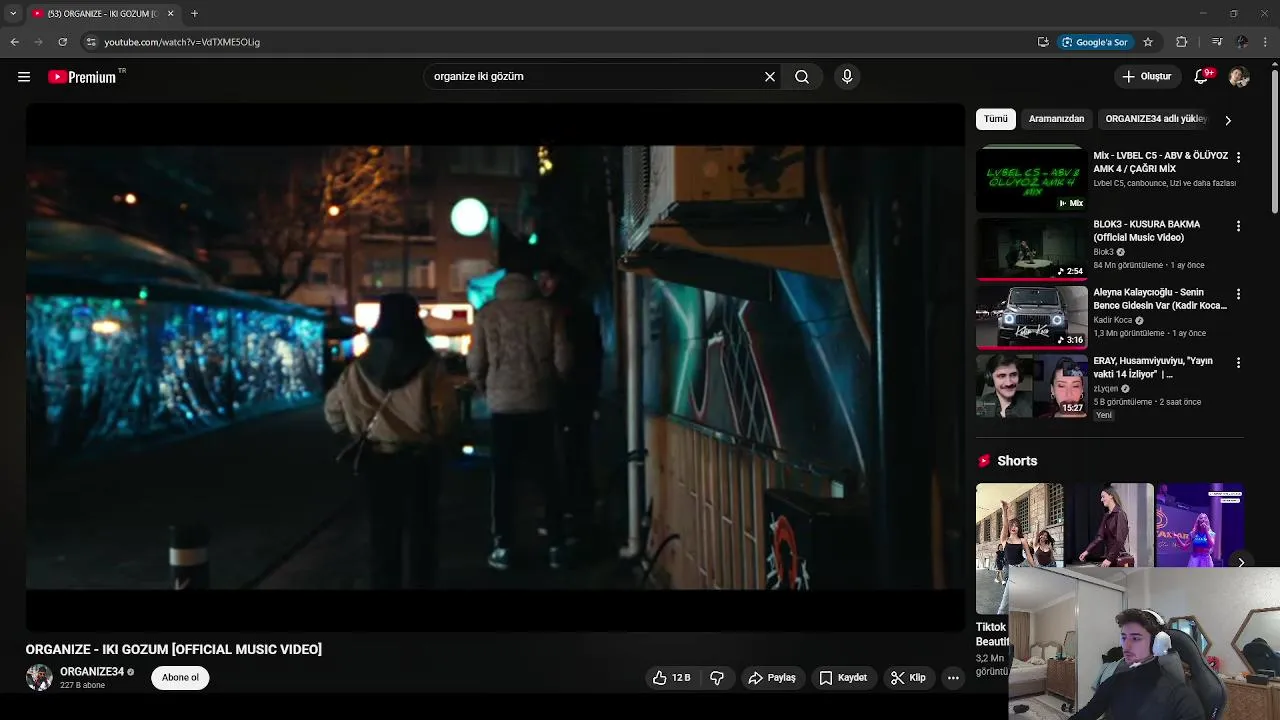Open the ERAY Husamviyuviyu video thumbnail

point(1031,384)
